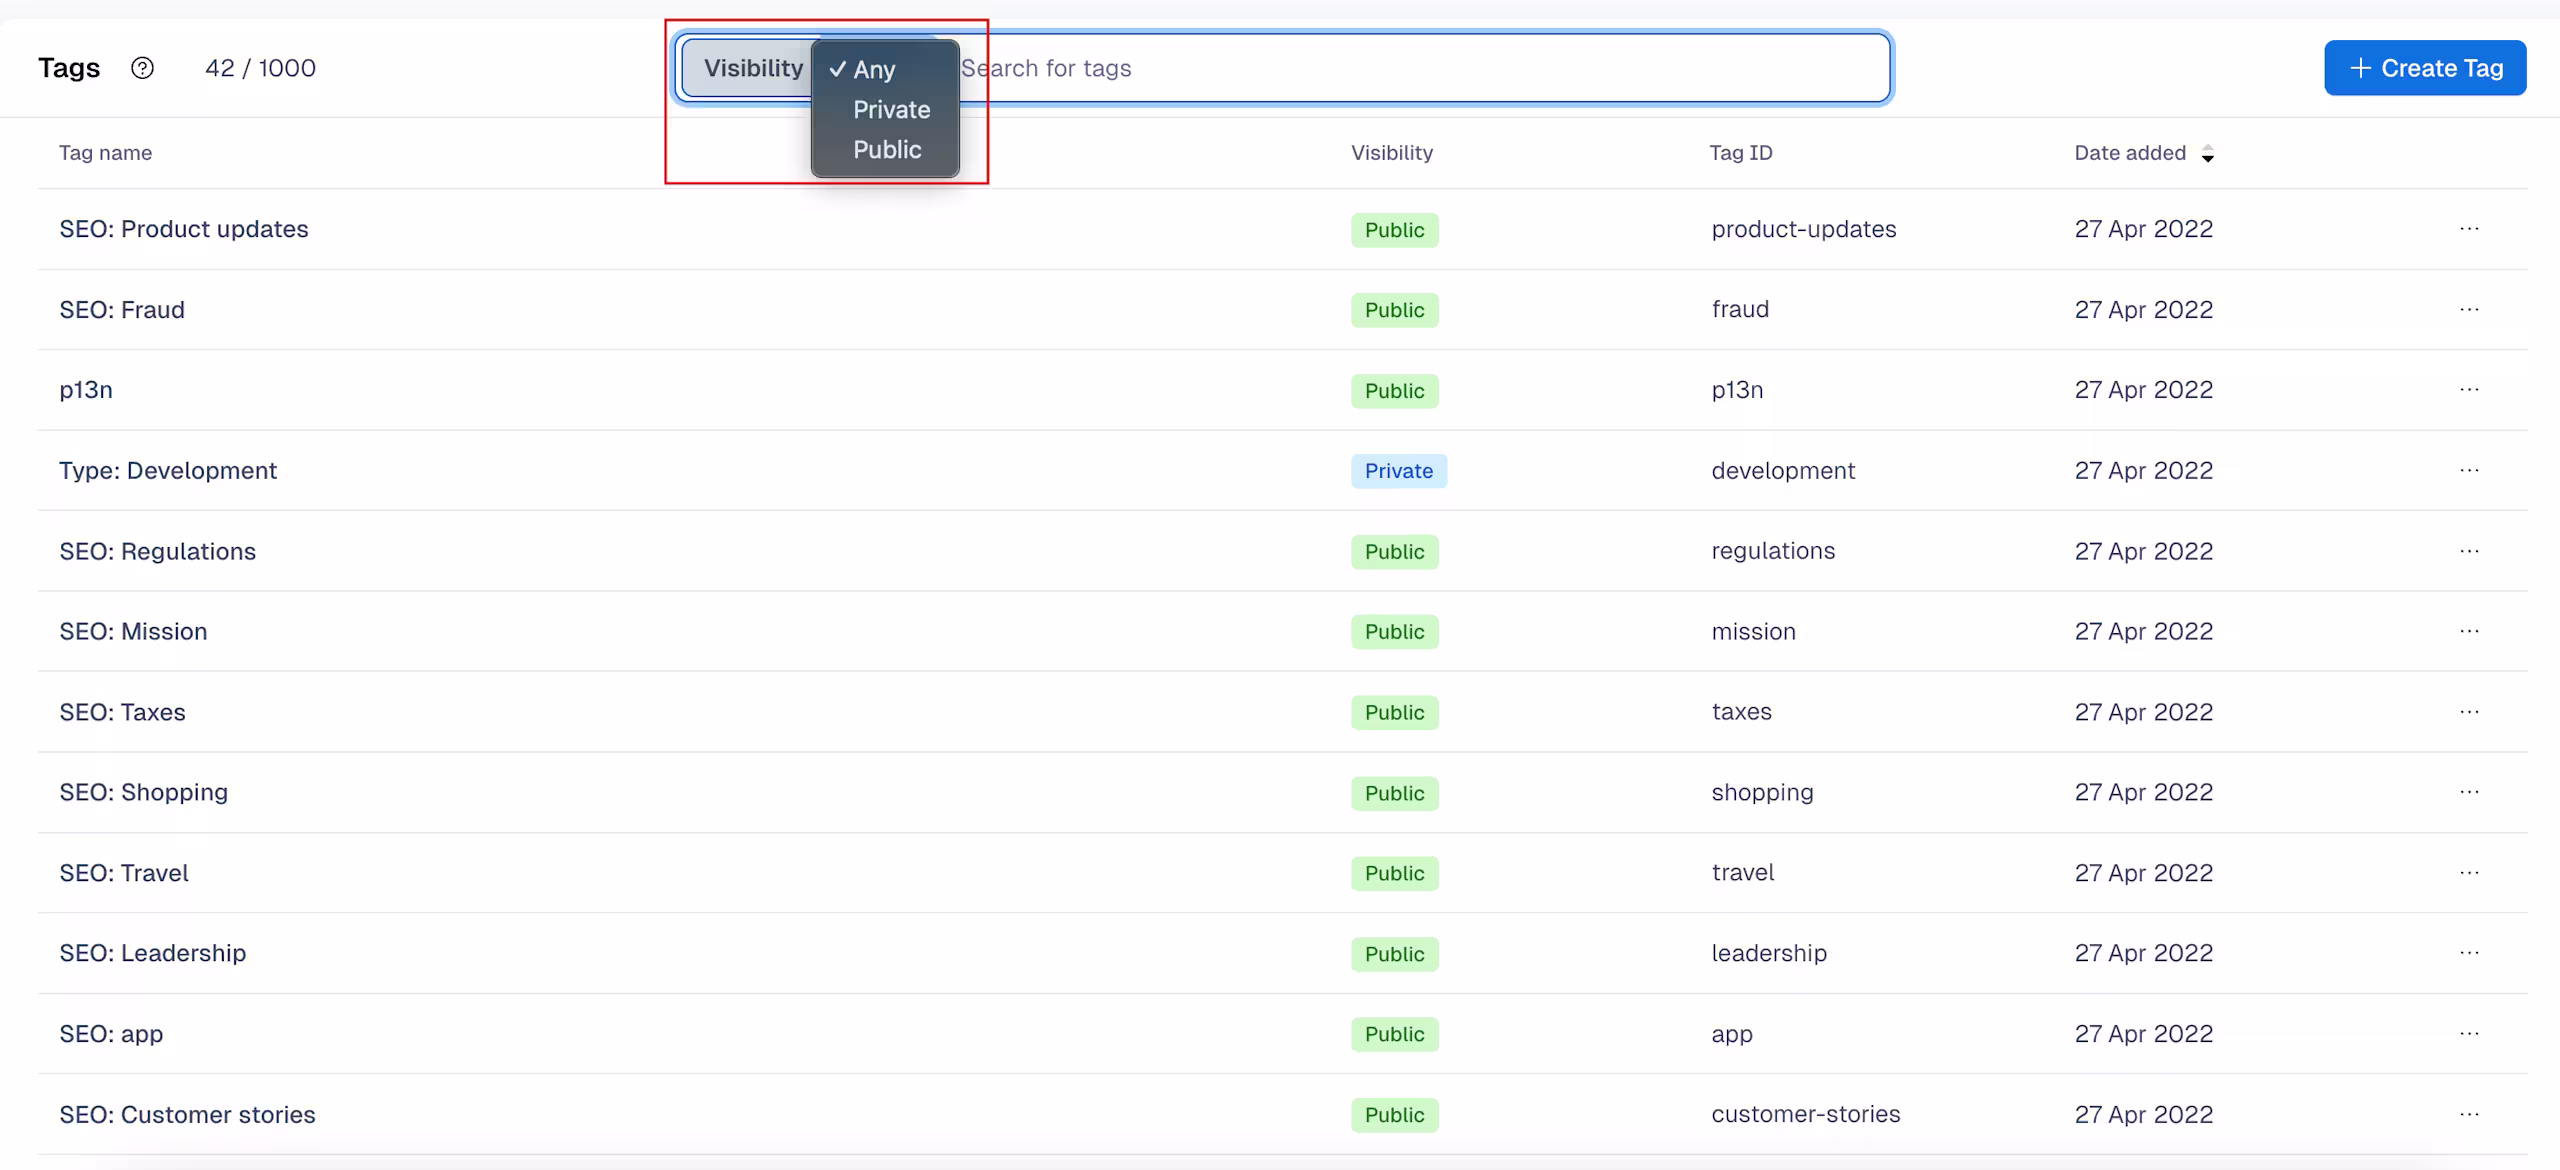Choose Public visibility filter option

coord(885,150)
